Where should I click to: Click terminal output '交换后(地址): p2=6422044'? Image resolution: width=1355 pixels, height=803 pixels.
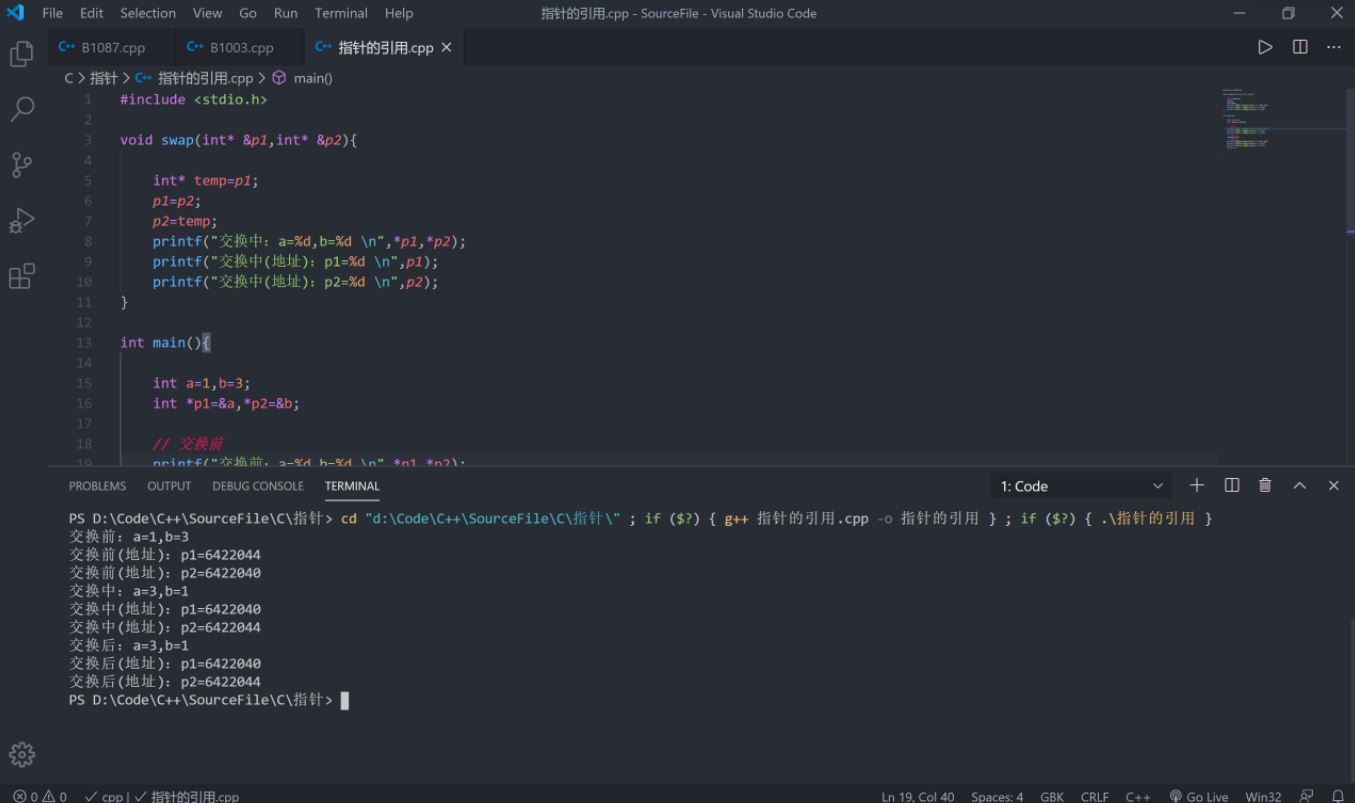click(x=165, y=682)
